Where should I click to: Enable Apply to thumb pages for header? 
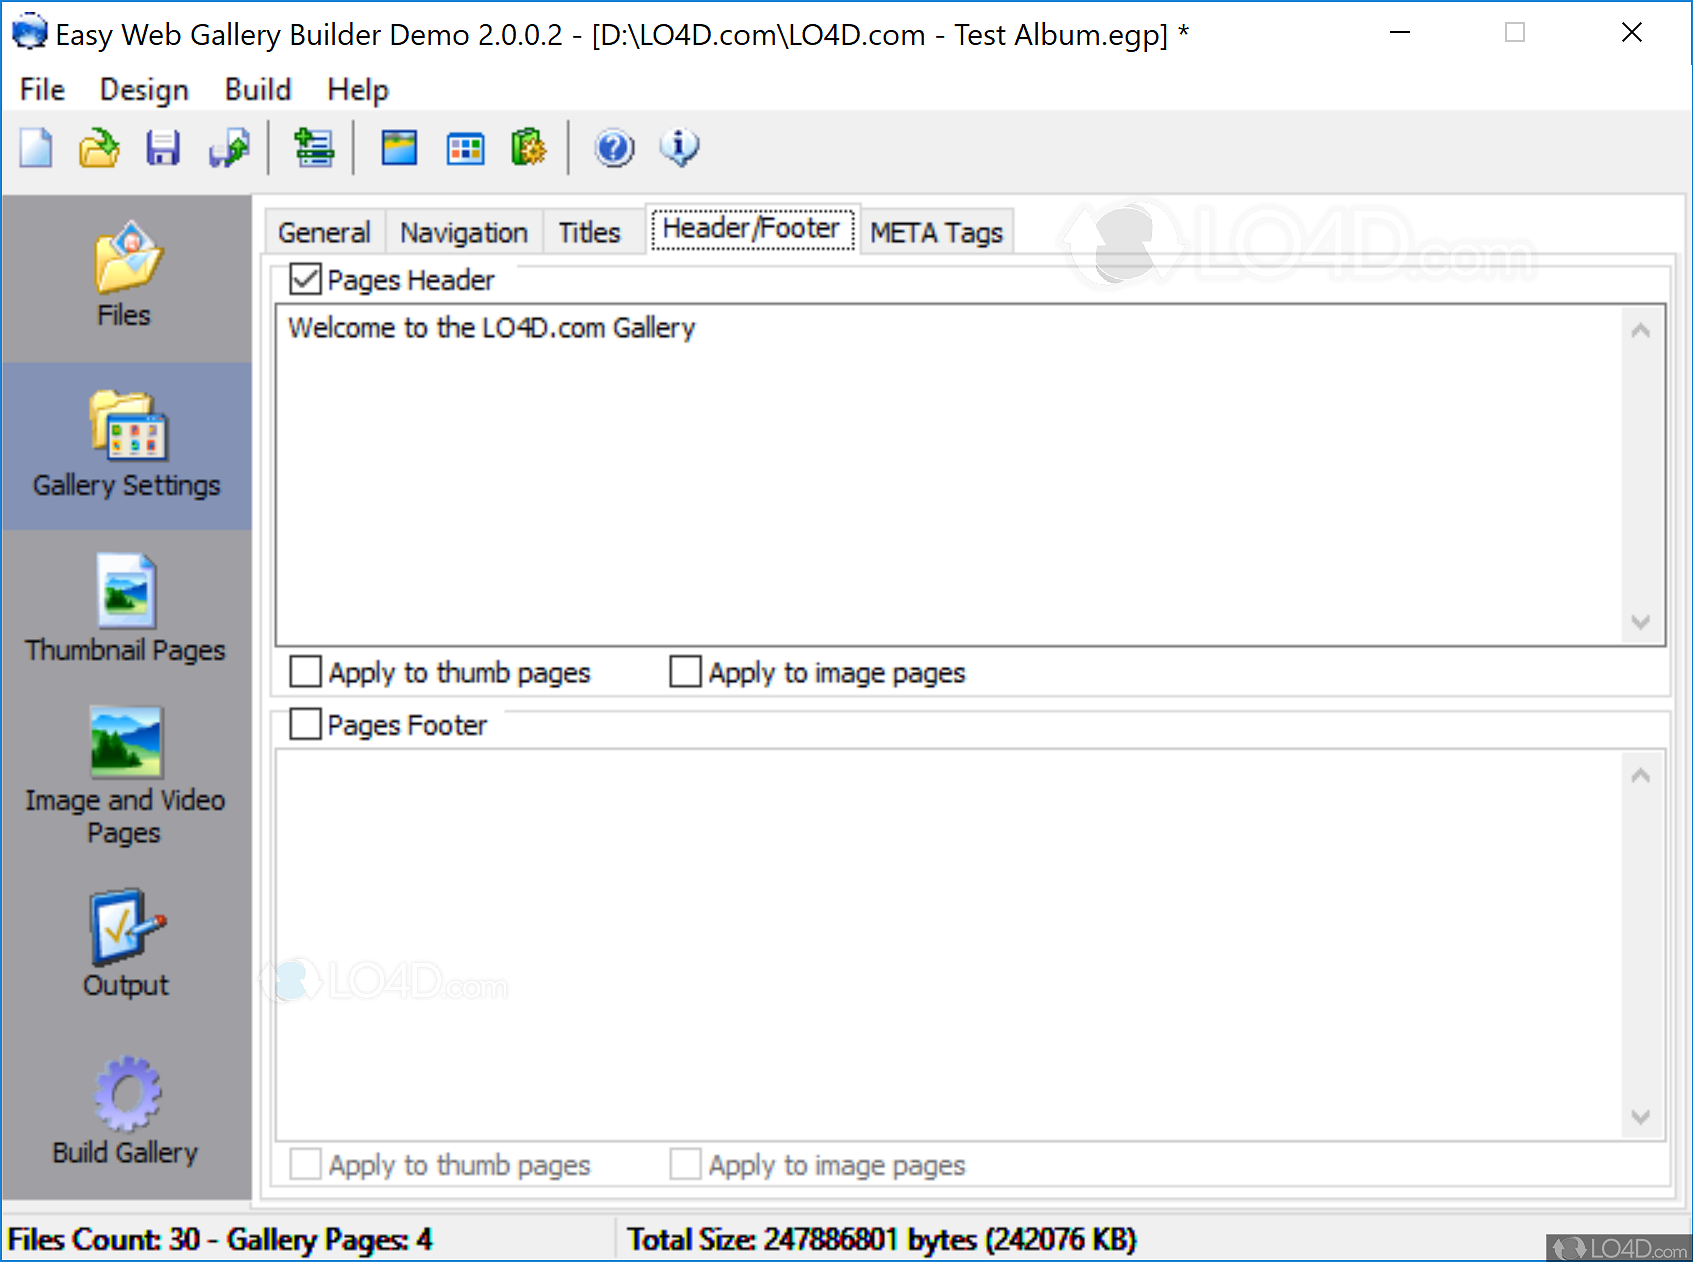[x=305, y=672]
